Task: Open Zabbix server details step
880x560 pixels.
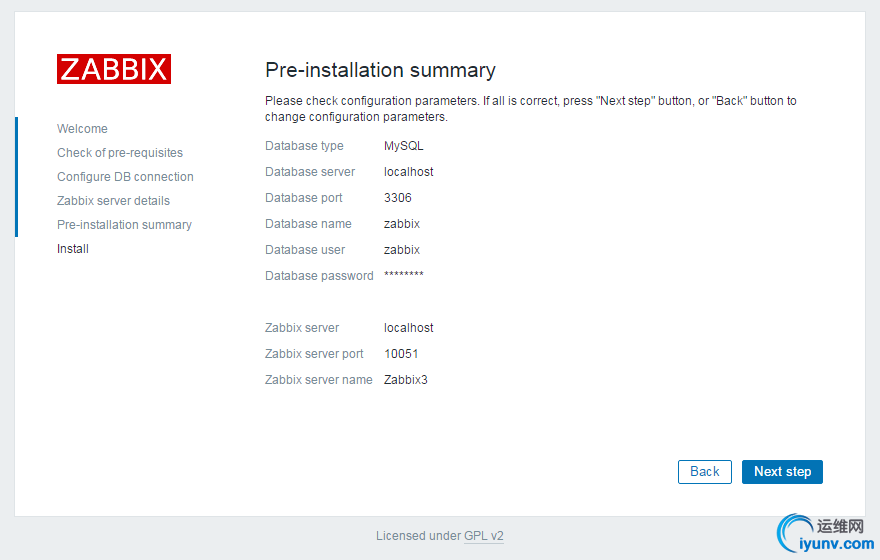Action: point(113,201)
